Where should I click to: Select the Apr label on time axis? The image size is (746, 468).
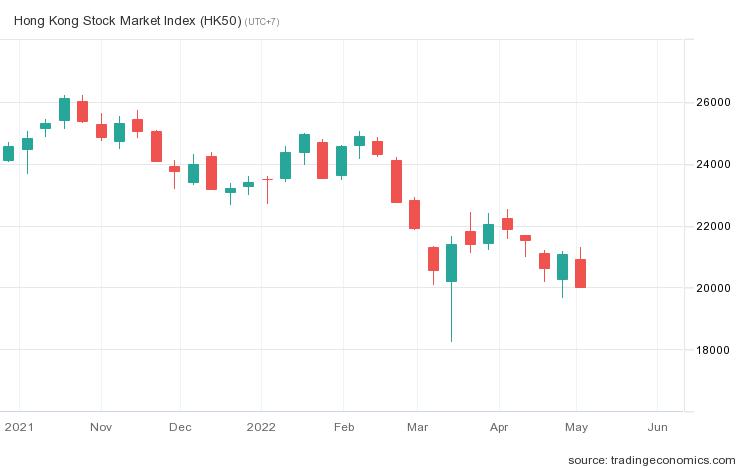coord(499,426)
